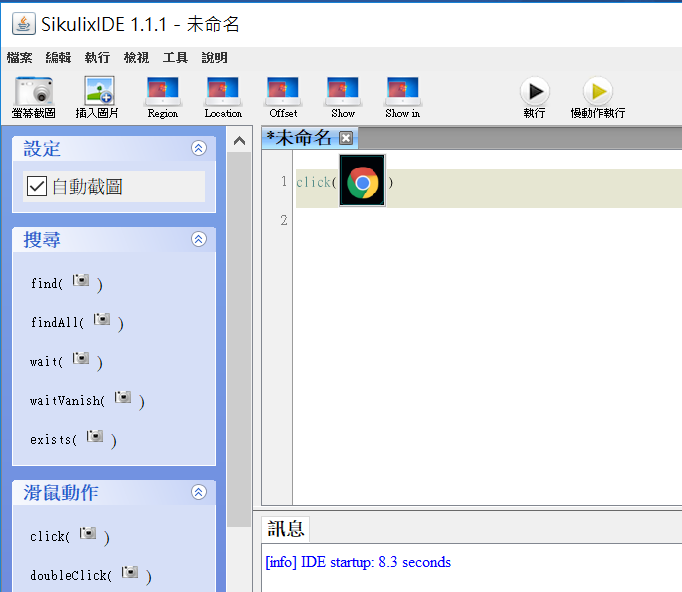Click camera icon in findAll( ) command

(x=102, y=319)
